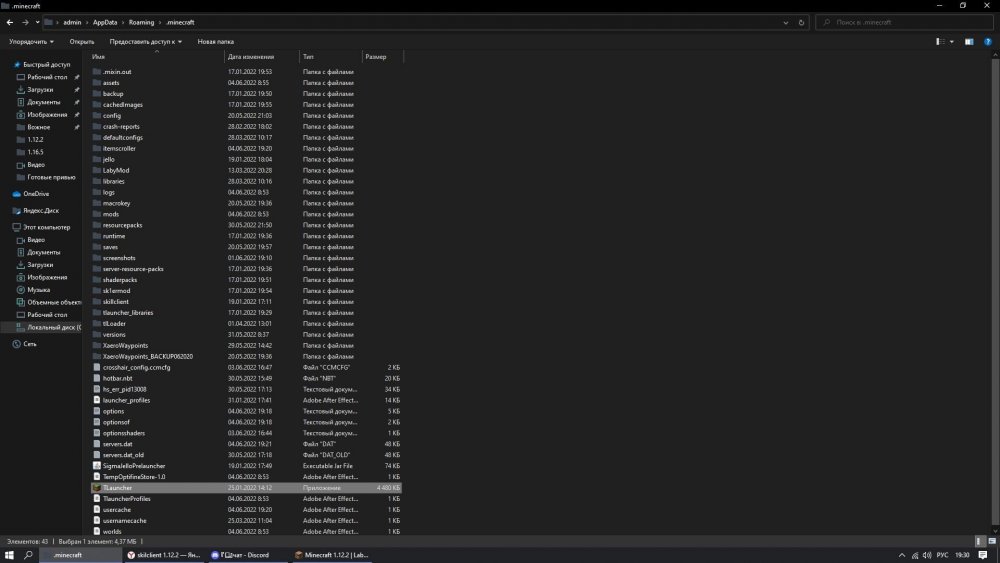Select the shaderpacks folder
Image resolution: width=1000 pixels, height=563 pixels.
pos(120,280)
